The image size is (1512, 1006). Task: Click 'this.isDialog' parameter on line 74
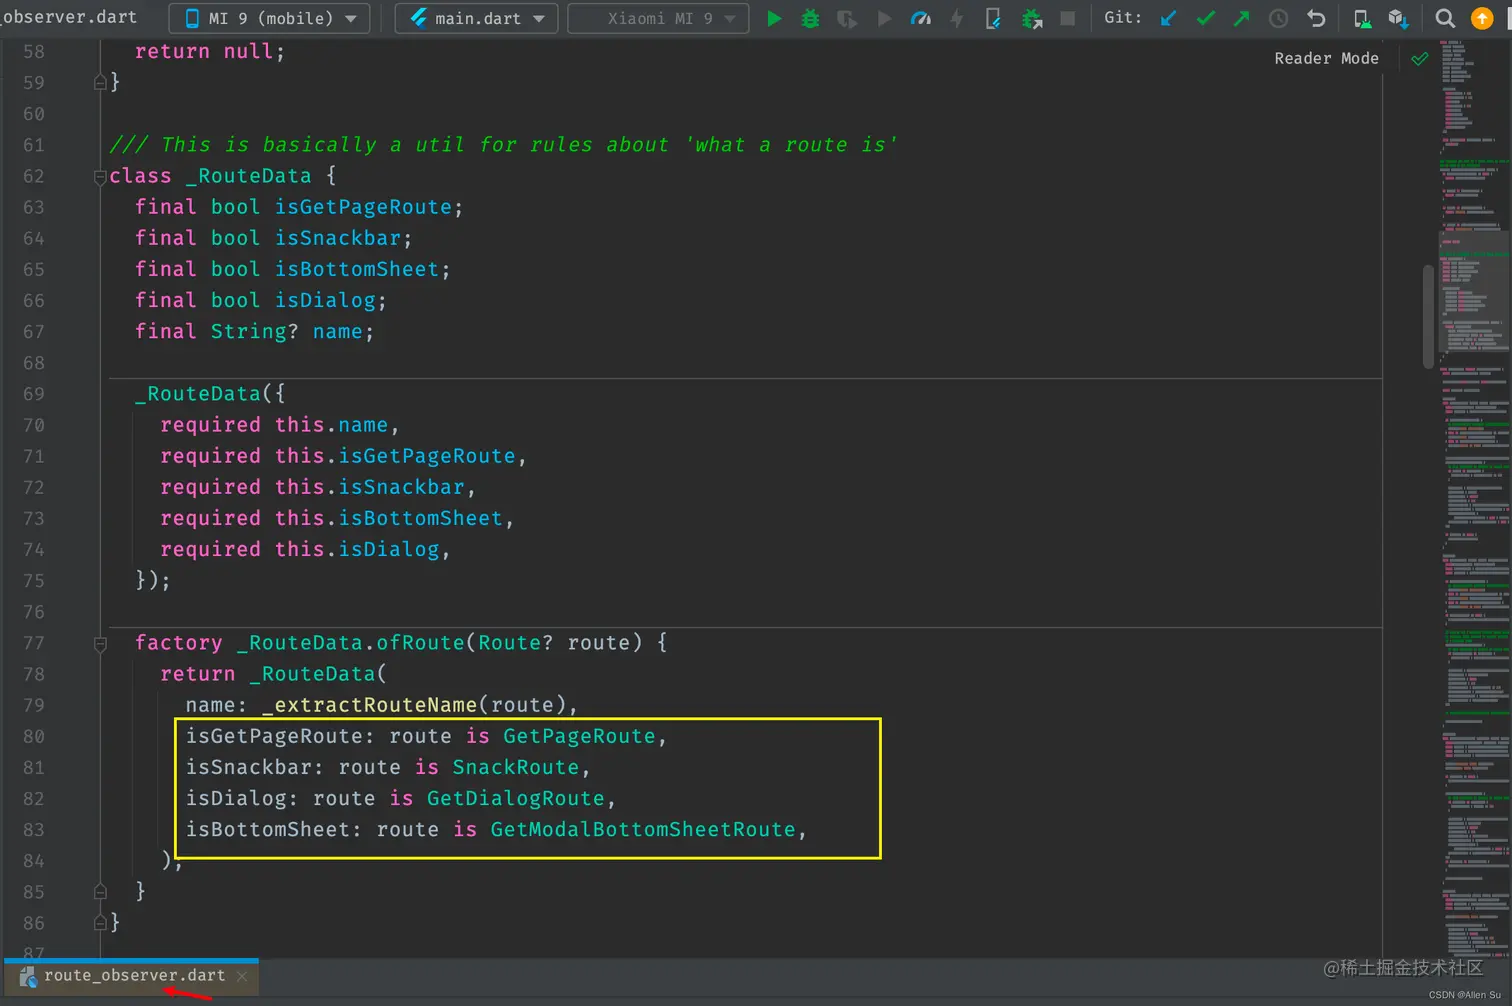pyautogui.click(x=357, y=549)
